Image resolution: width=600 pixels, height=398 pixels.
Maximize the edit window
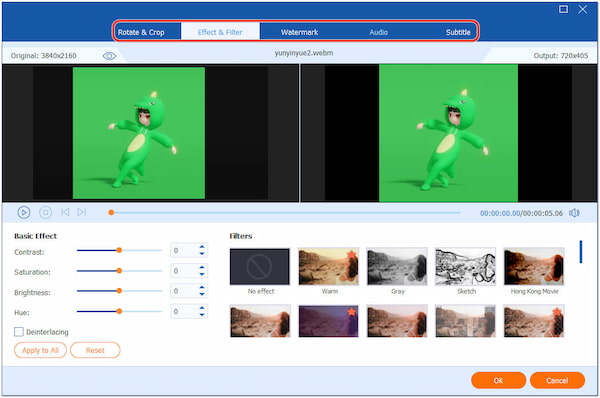pos(563,9)
